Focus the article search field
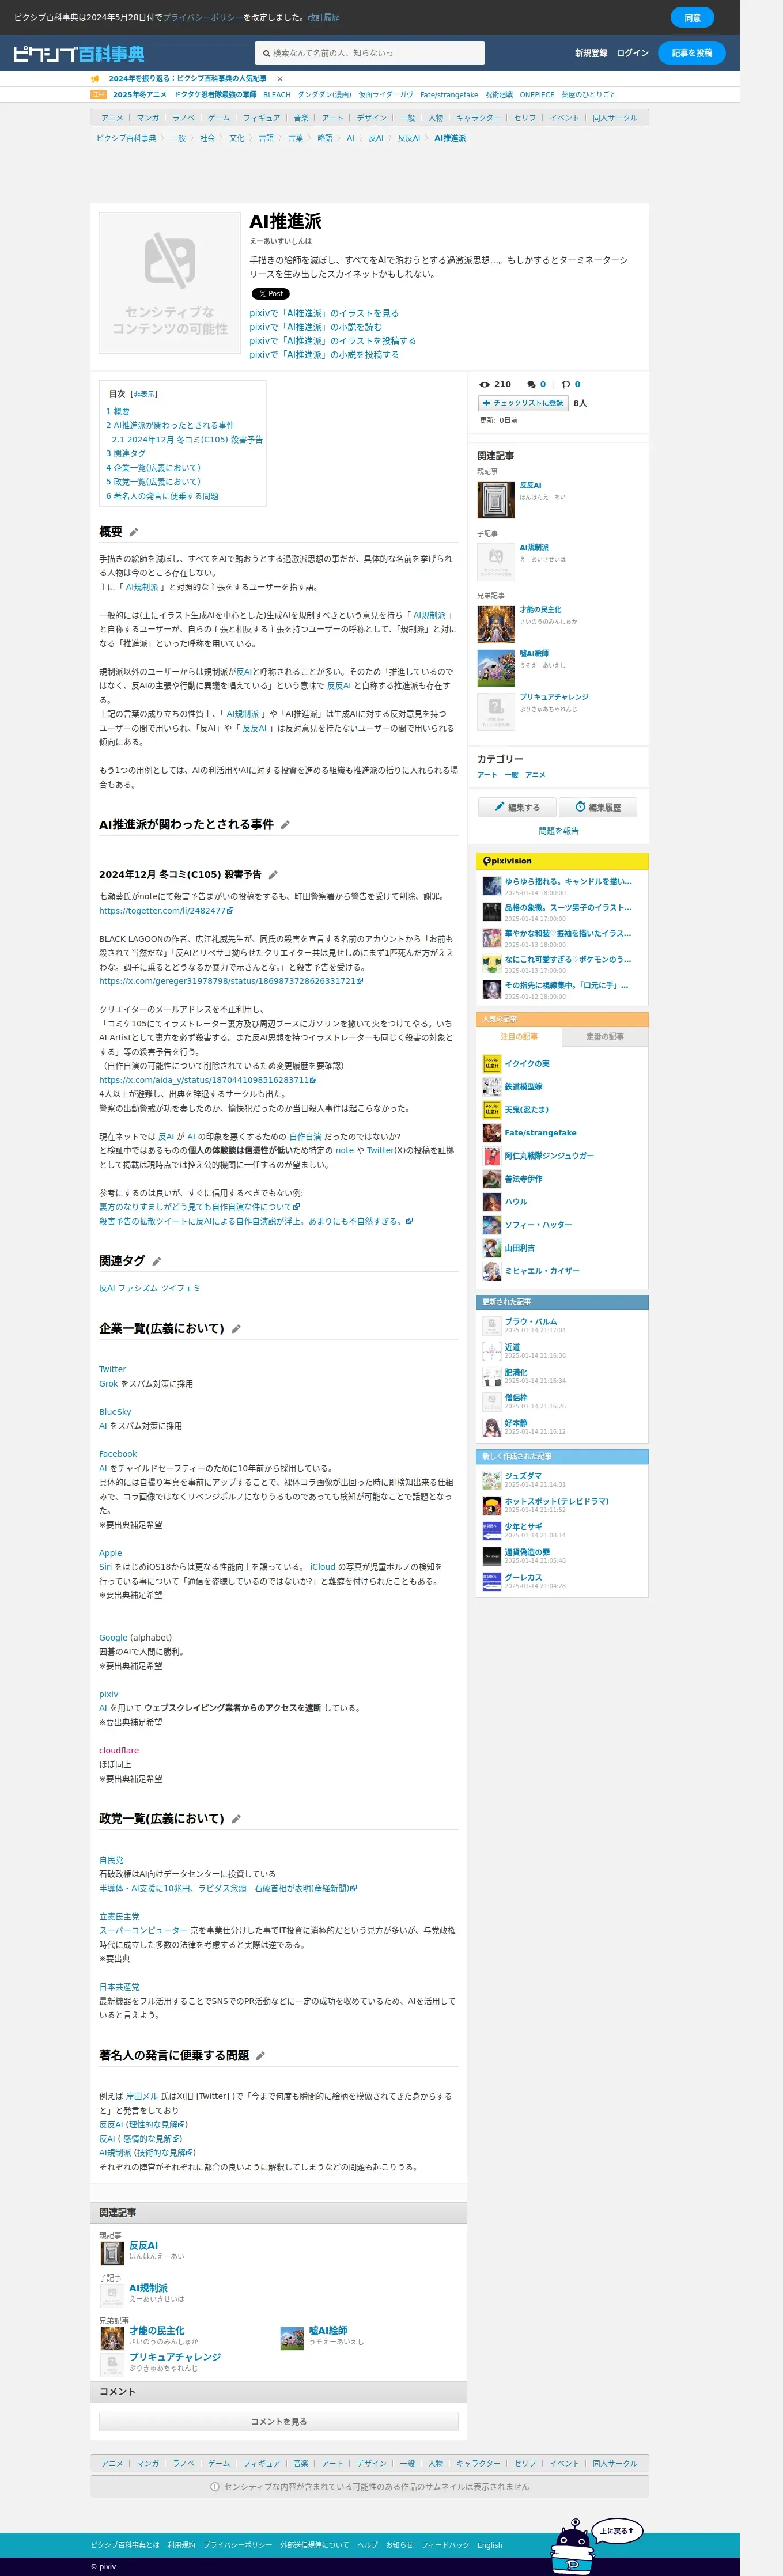Viewport: 783px width, 2576px height. pyautogui.click(x=370, y=53)
